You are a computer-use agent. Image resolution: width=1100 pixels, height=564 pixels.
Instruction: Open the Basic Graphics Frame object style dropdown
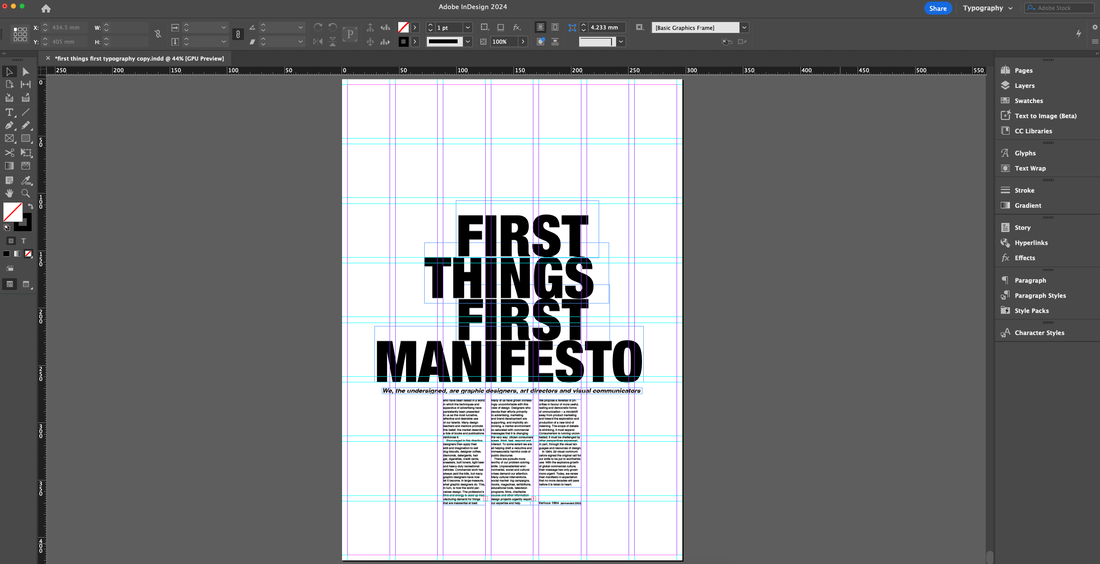pos(744,27)
